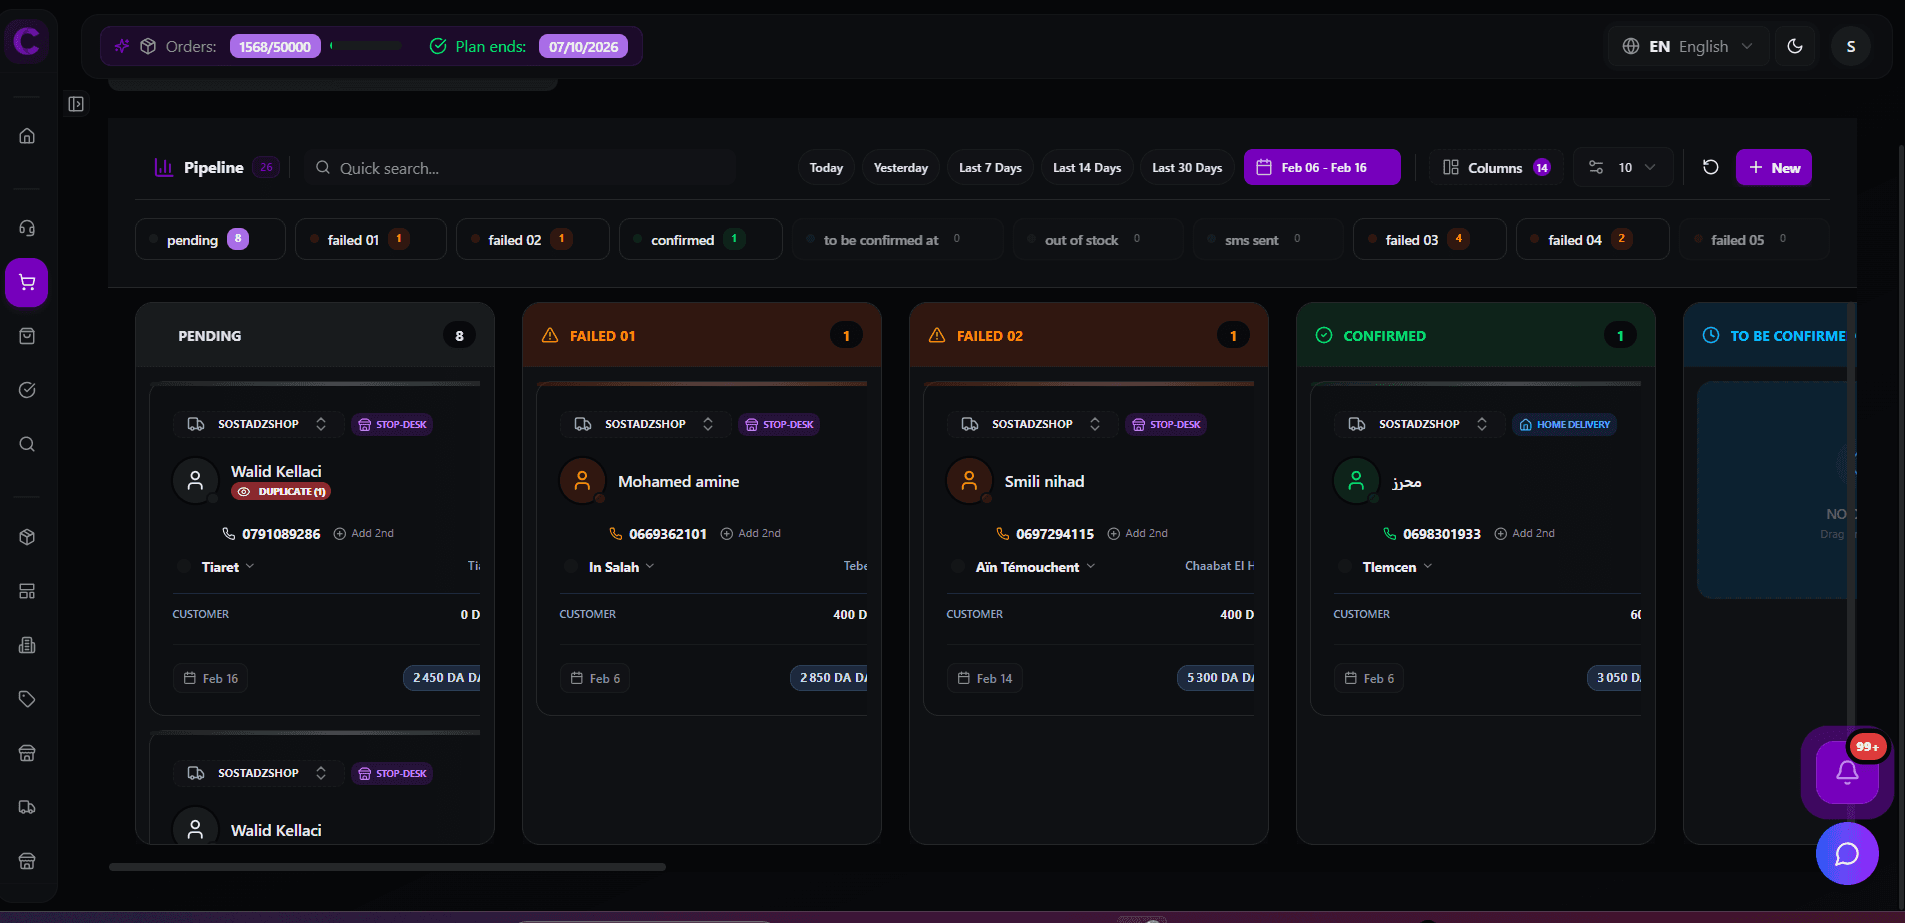The height and width of the screenshot is (923, 1905).
Task: Open the headset support section in the sidebar
Action: [x=27, y=227]
